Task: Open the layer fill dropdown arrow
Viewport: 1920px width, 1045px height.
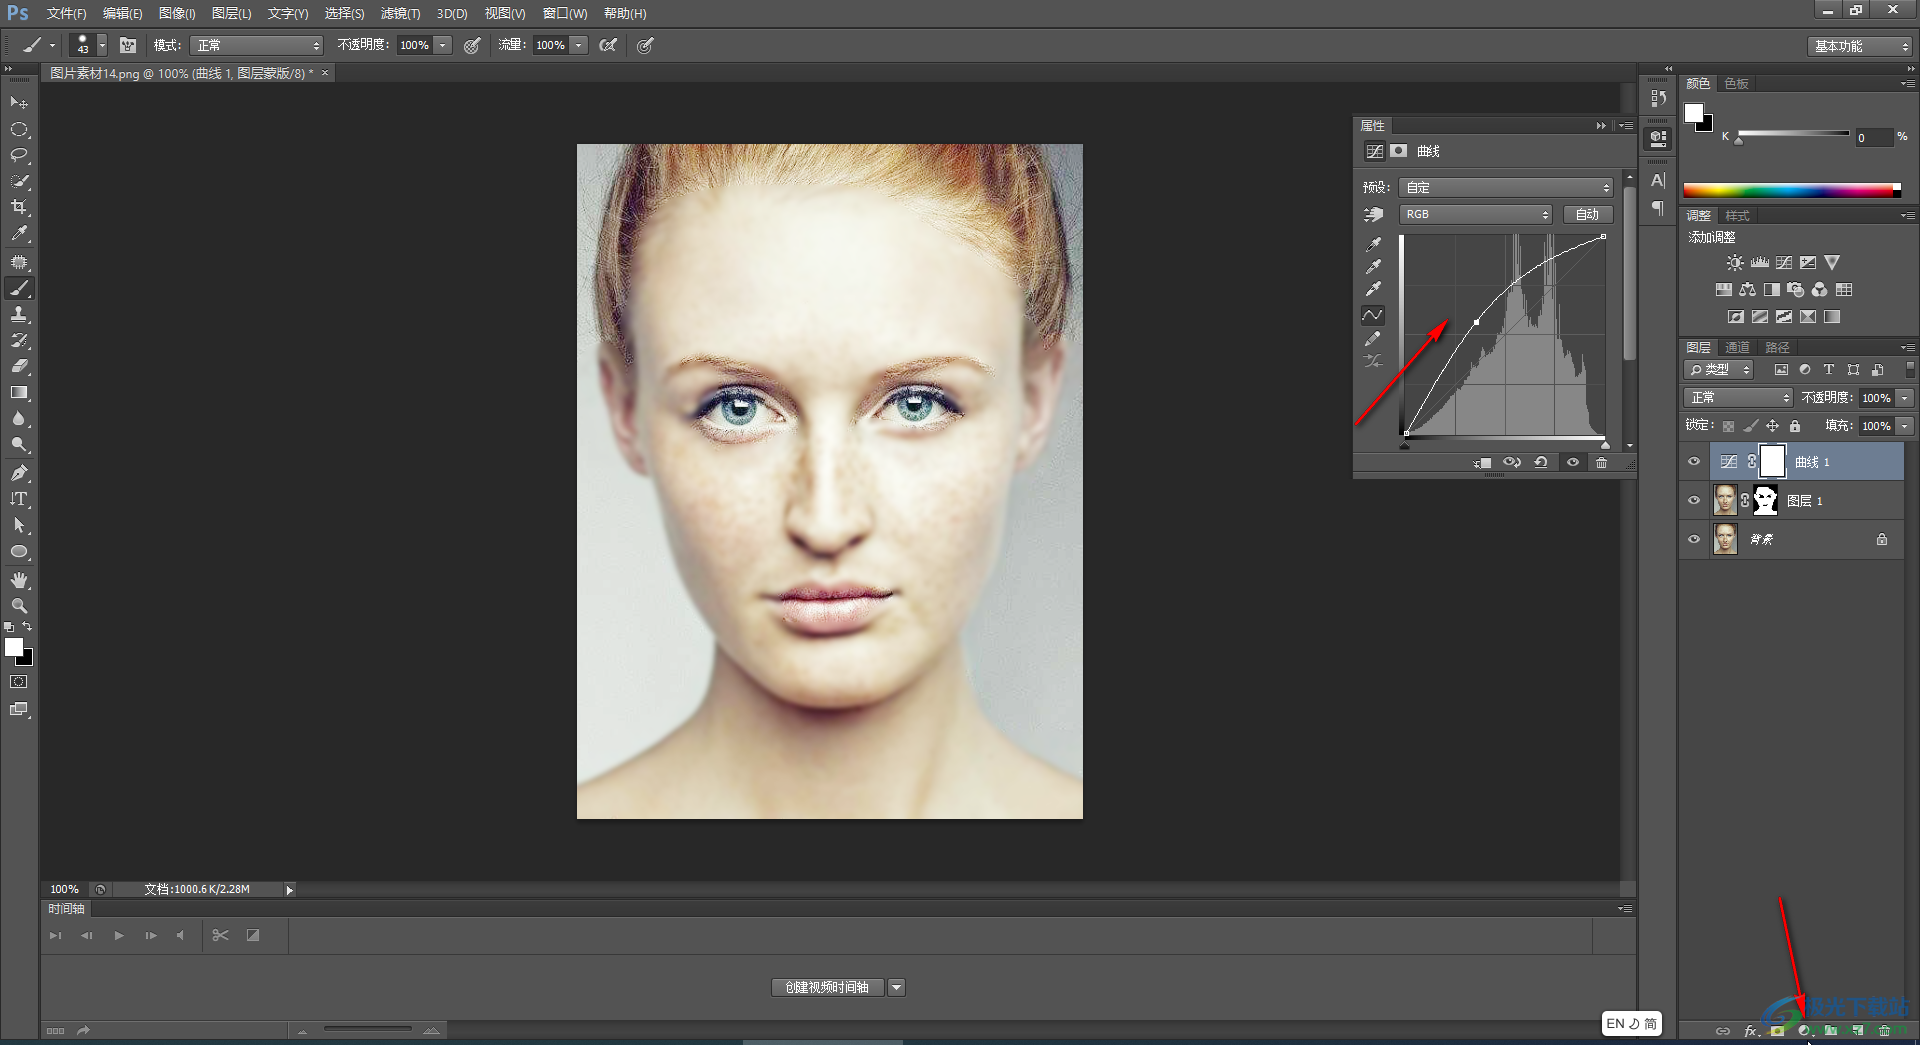Action: pos(1904,426)
